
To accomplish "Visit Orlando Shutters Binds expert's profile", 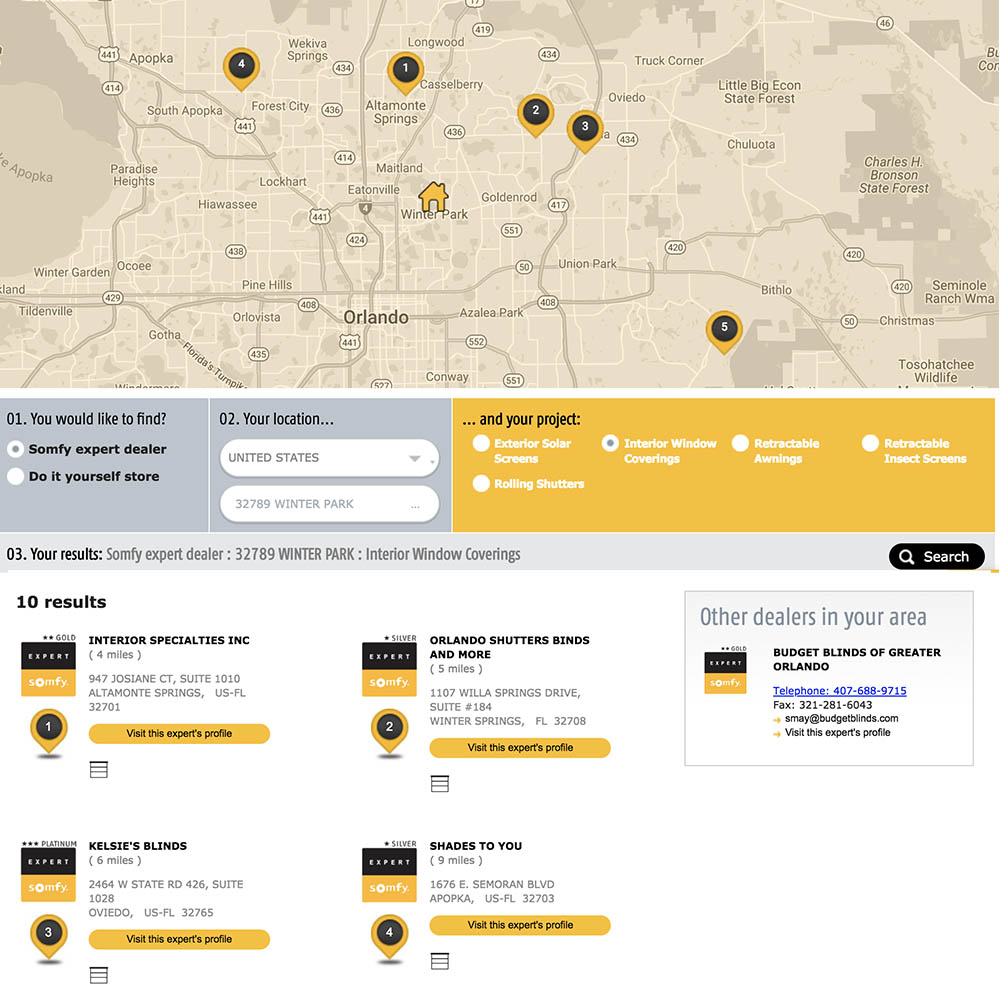I will (520, 747).
